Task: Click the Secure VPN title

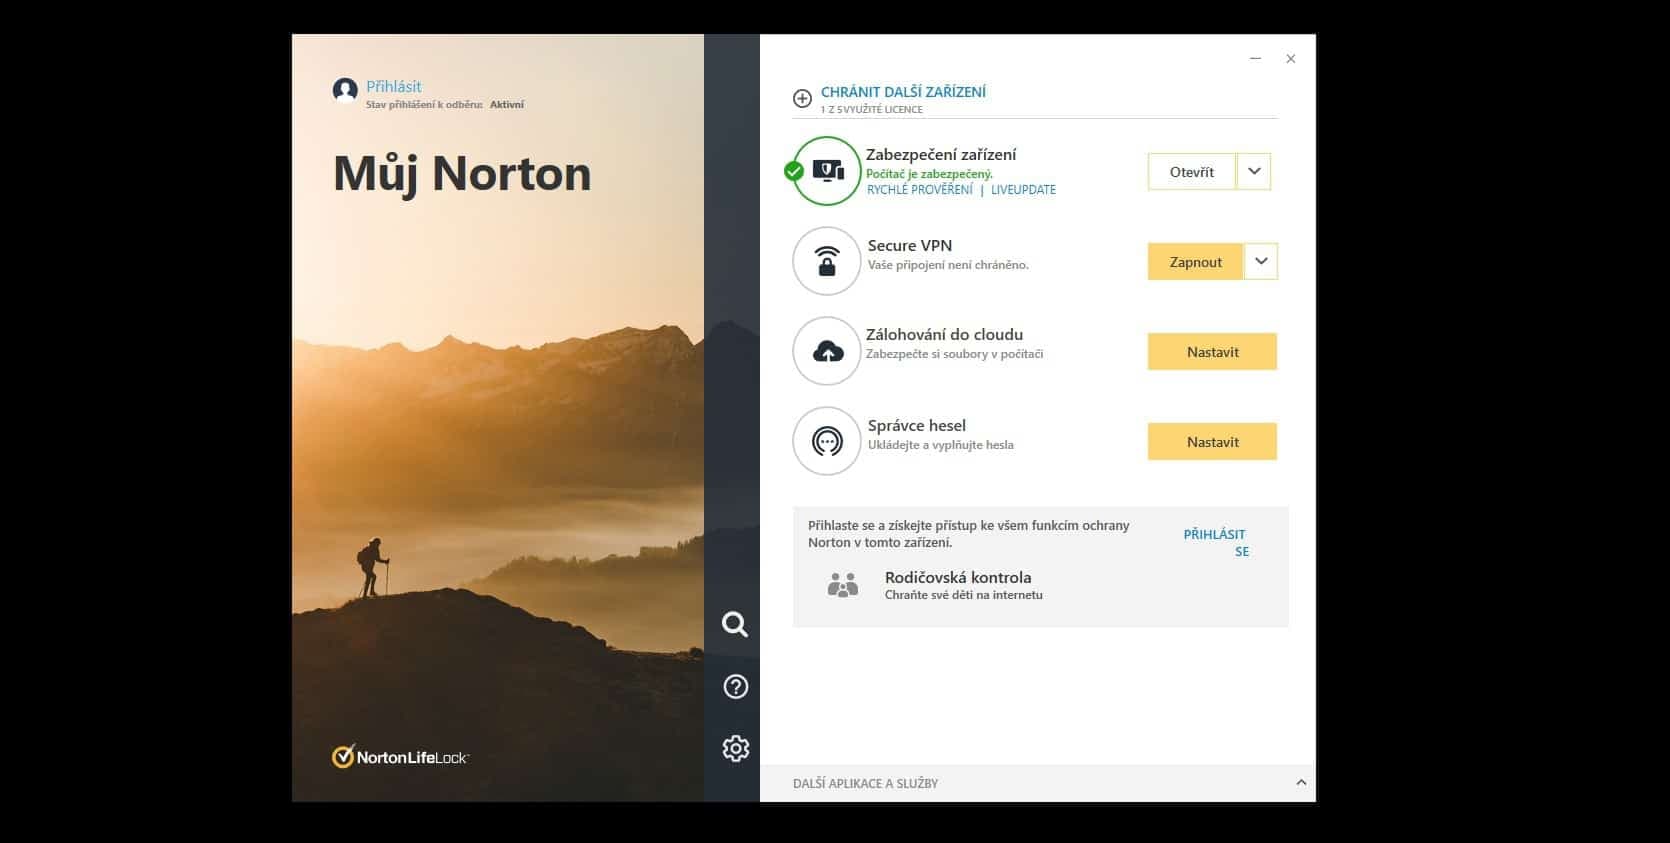Action: coord(910,245)
